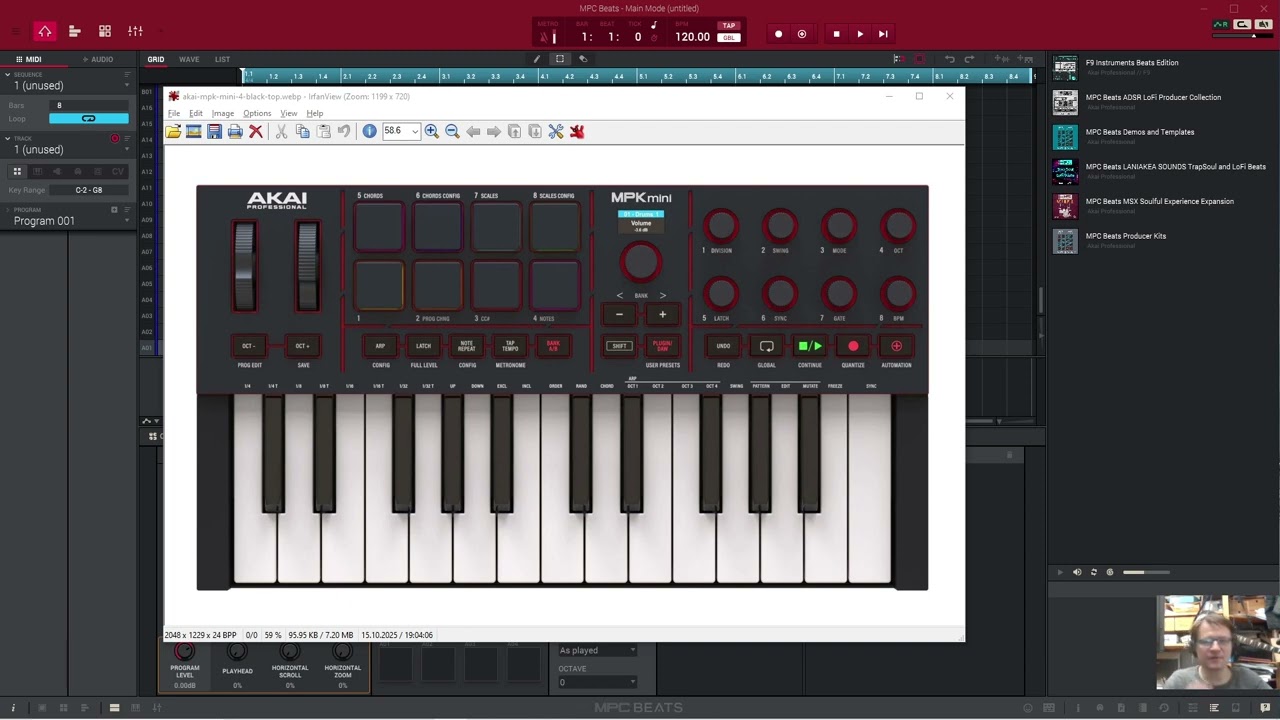1280x720 pixels.
Task: Open the track view mode icon
Action: pyautogui.click(x=74, y=31)
